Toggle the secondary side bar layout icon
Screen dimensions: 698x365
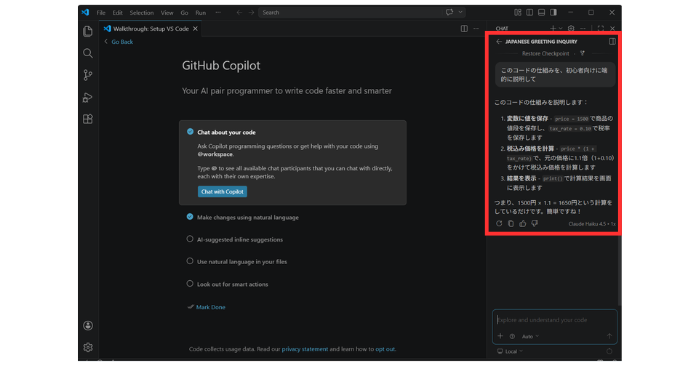(x=553, y=12)
